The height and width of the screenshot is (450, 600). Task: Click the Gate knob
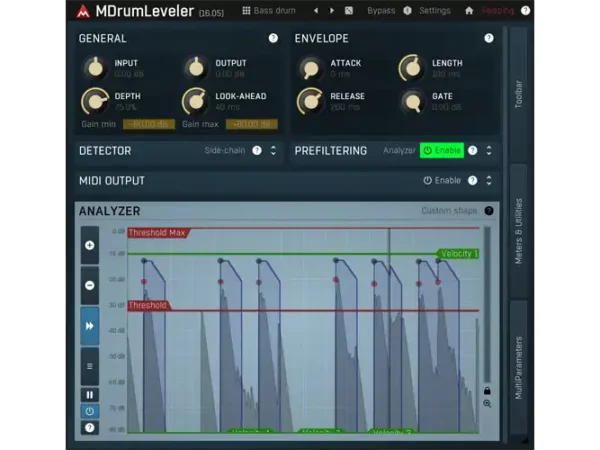pos(412,101)
